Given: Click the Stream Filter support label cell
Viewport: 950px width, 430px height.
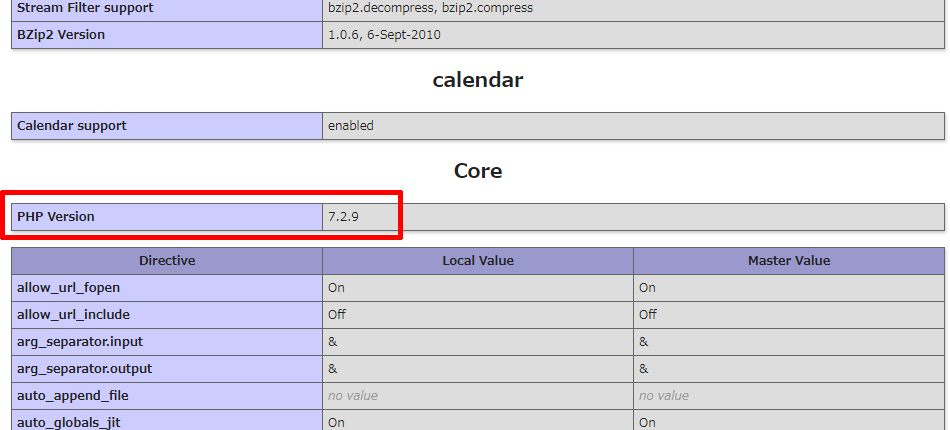Looking at the screenshot, I should pos(85,8).
